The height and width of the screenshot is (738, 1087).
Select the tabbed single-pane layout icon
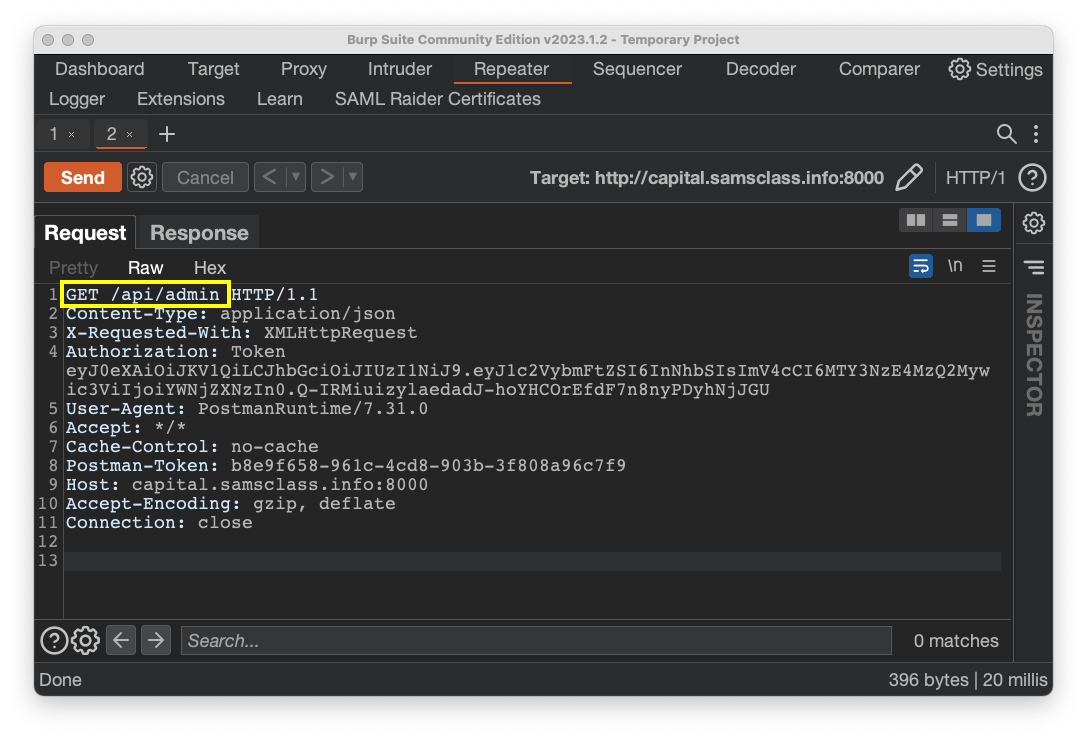tap(984, 220)
